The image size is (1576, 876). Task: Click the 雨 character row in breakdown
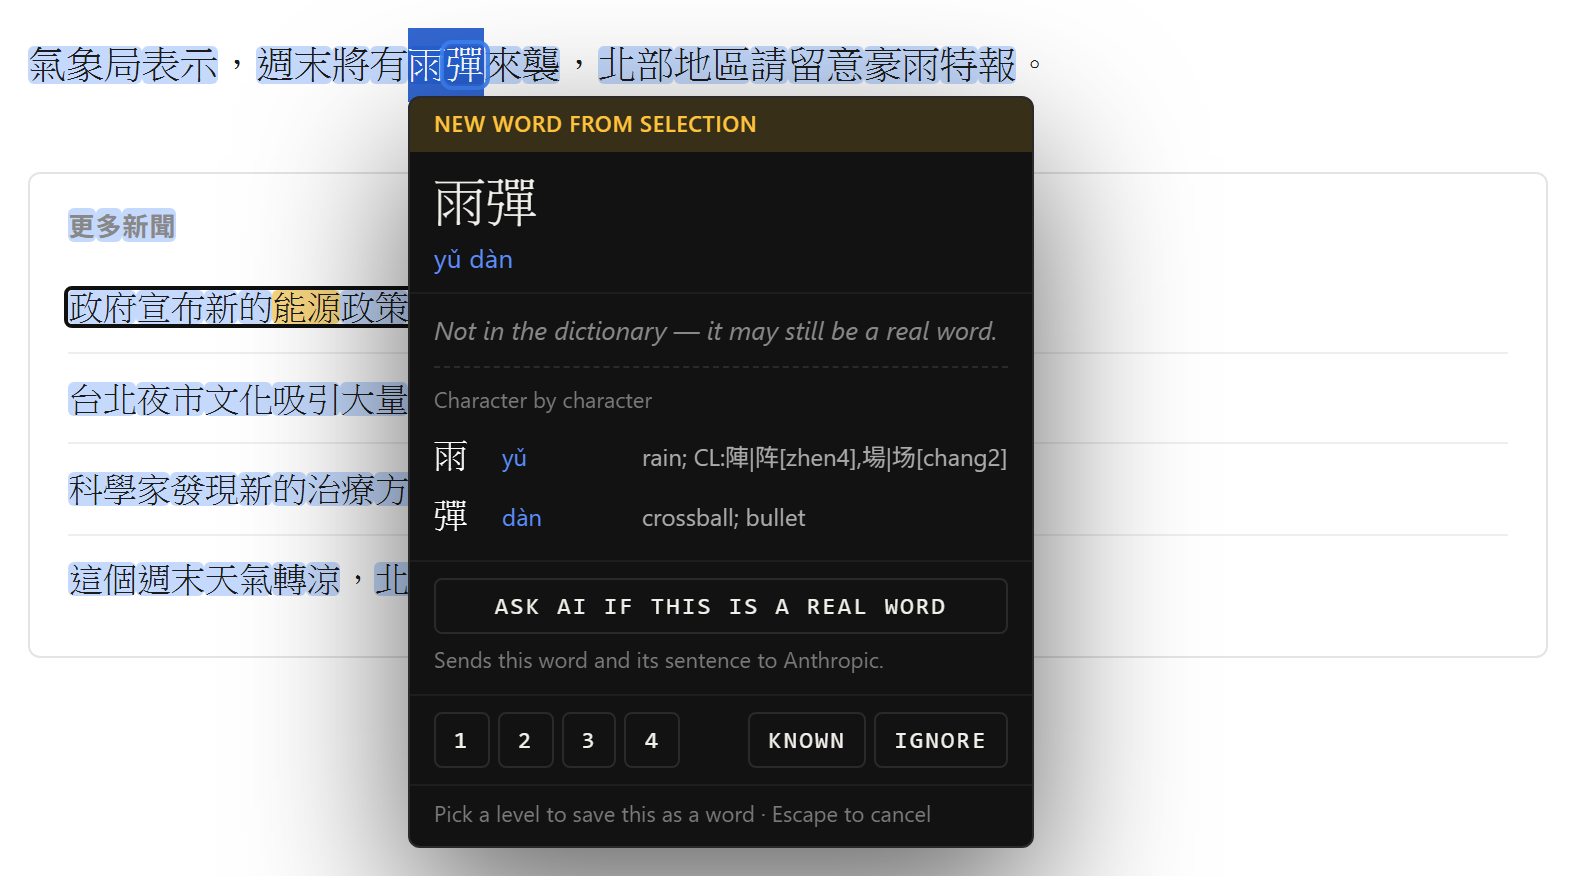(x=720, y=458)
